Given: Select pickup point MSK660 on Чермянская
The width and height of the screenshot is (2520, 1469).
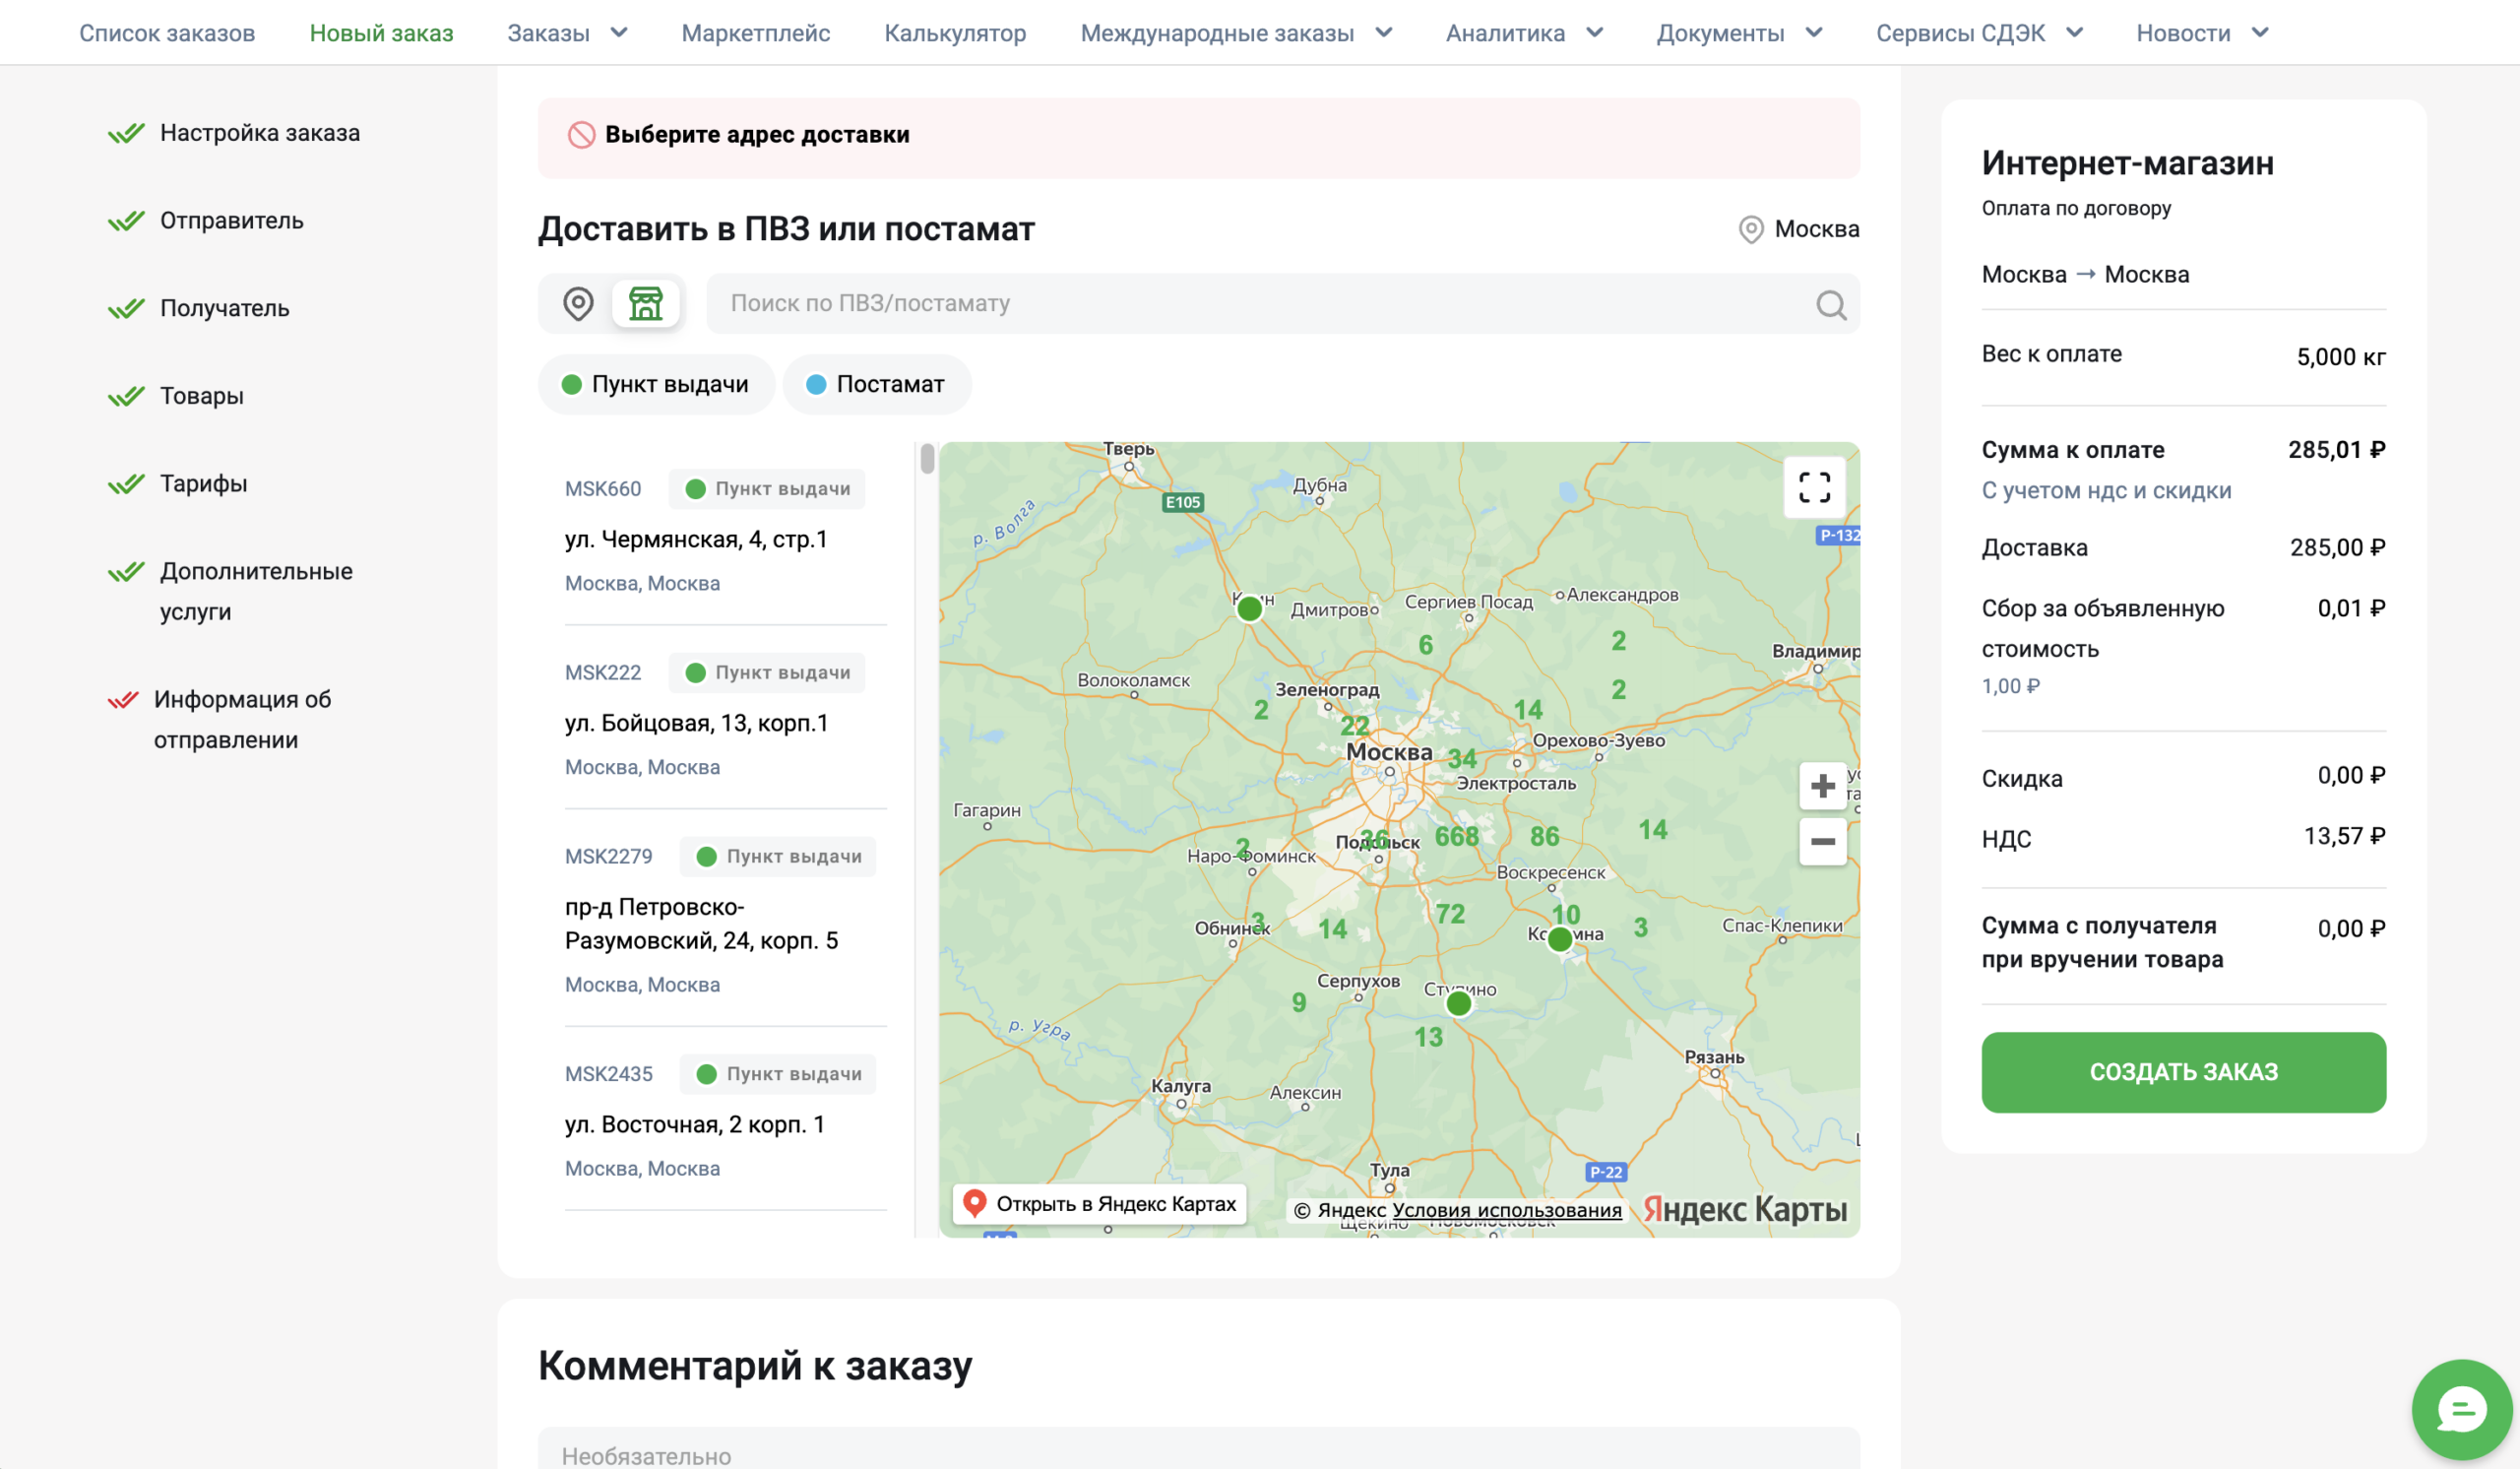Looking at the screenshot, I should point(725,534).
